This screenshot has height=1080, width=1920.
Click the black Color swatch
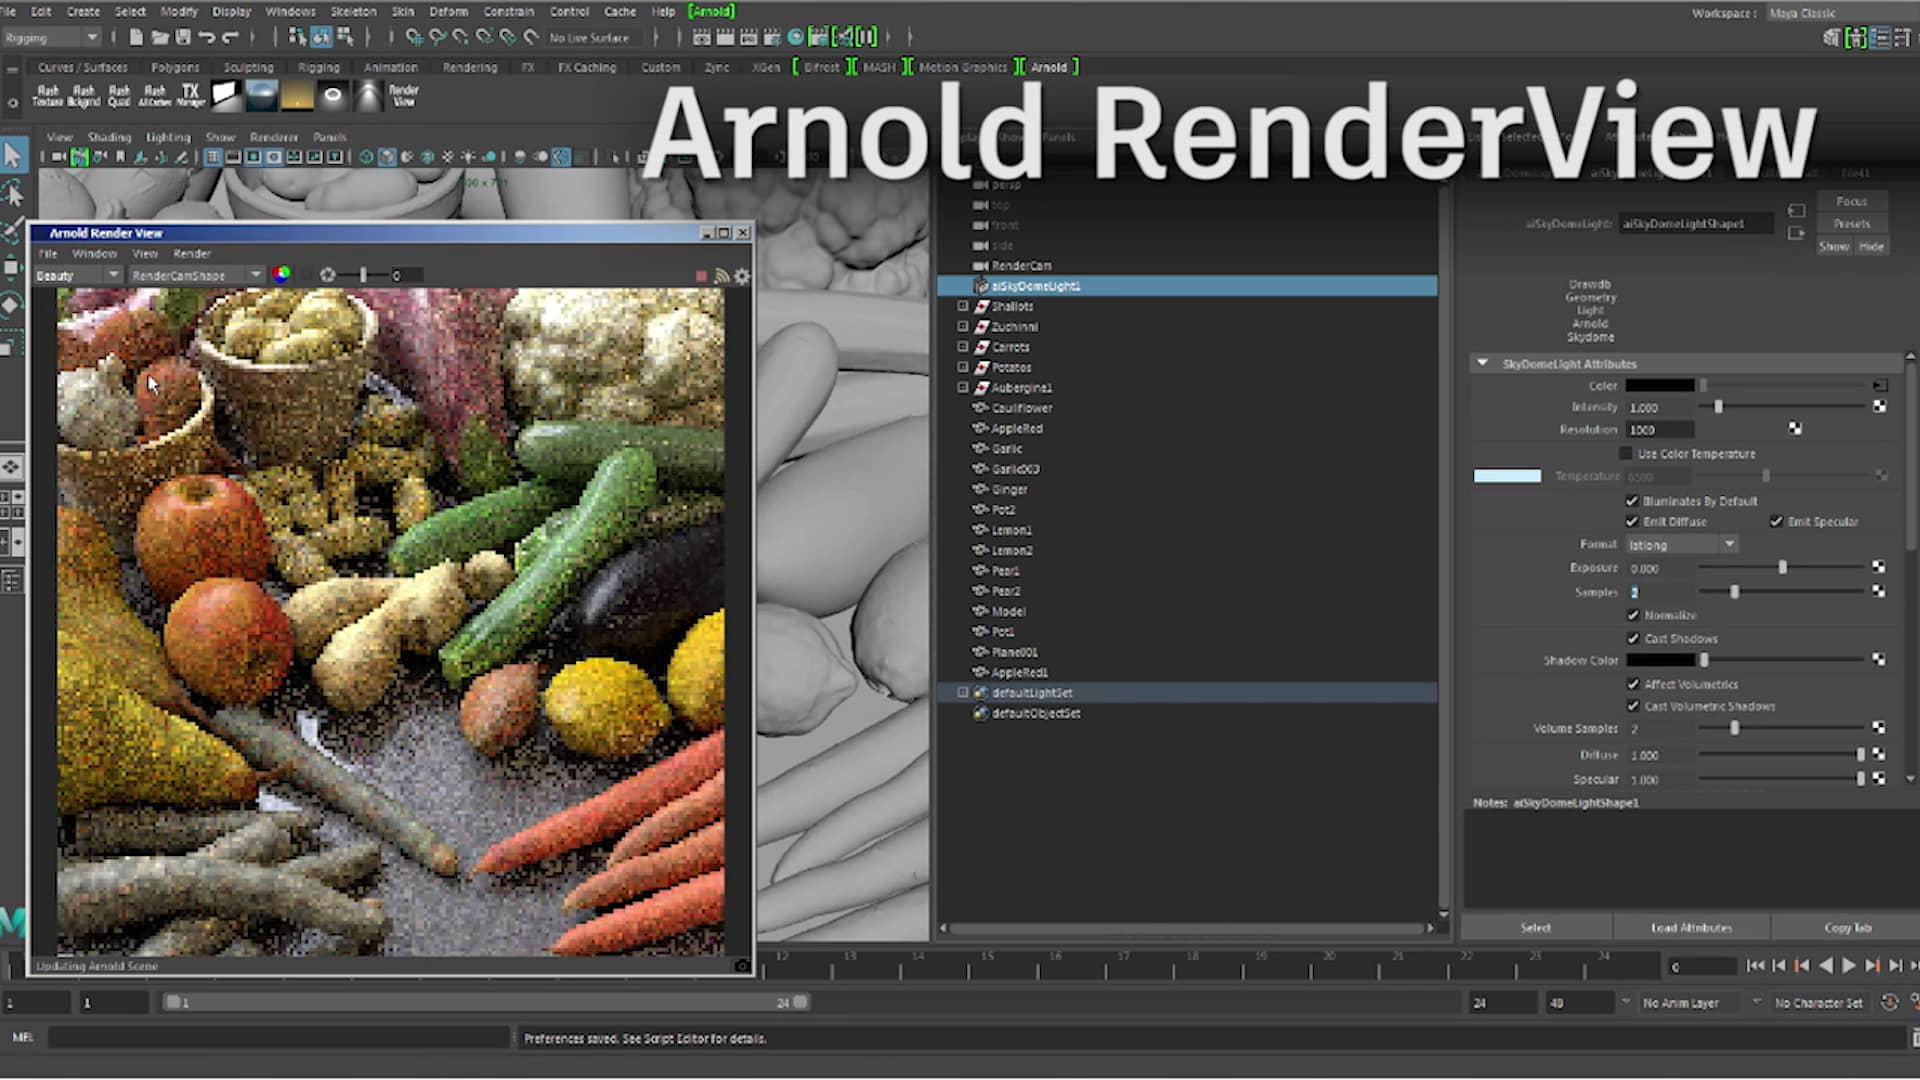coord(1660,385)
